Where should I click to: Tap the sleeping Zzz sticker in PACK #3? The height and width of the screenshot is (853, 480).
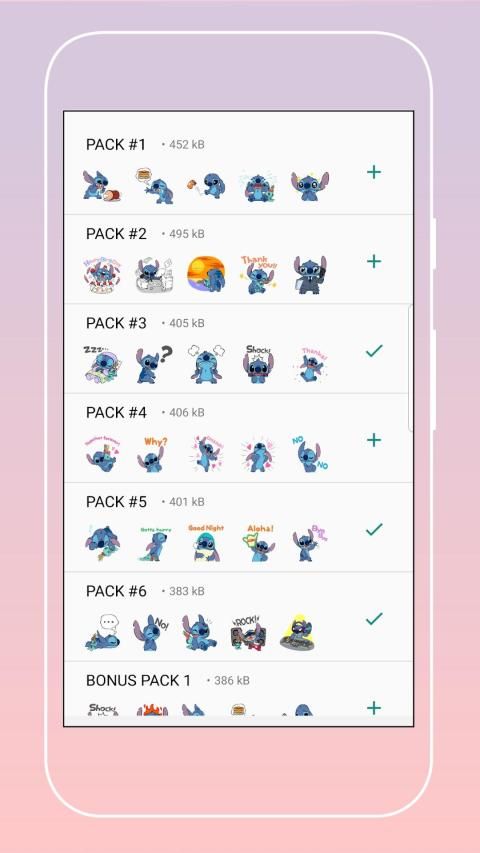(x=102, y=363)
